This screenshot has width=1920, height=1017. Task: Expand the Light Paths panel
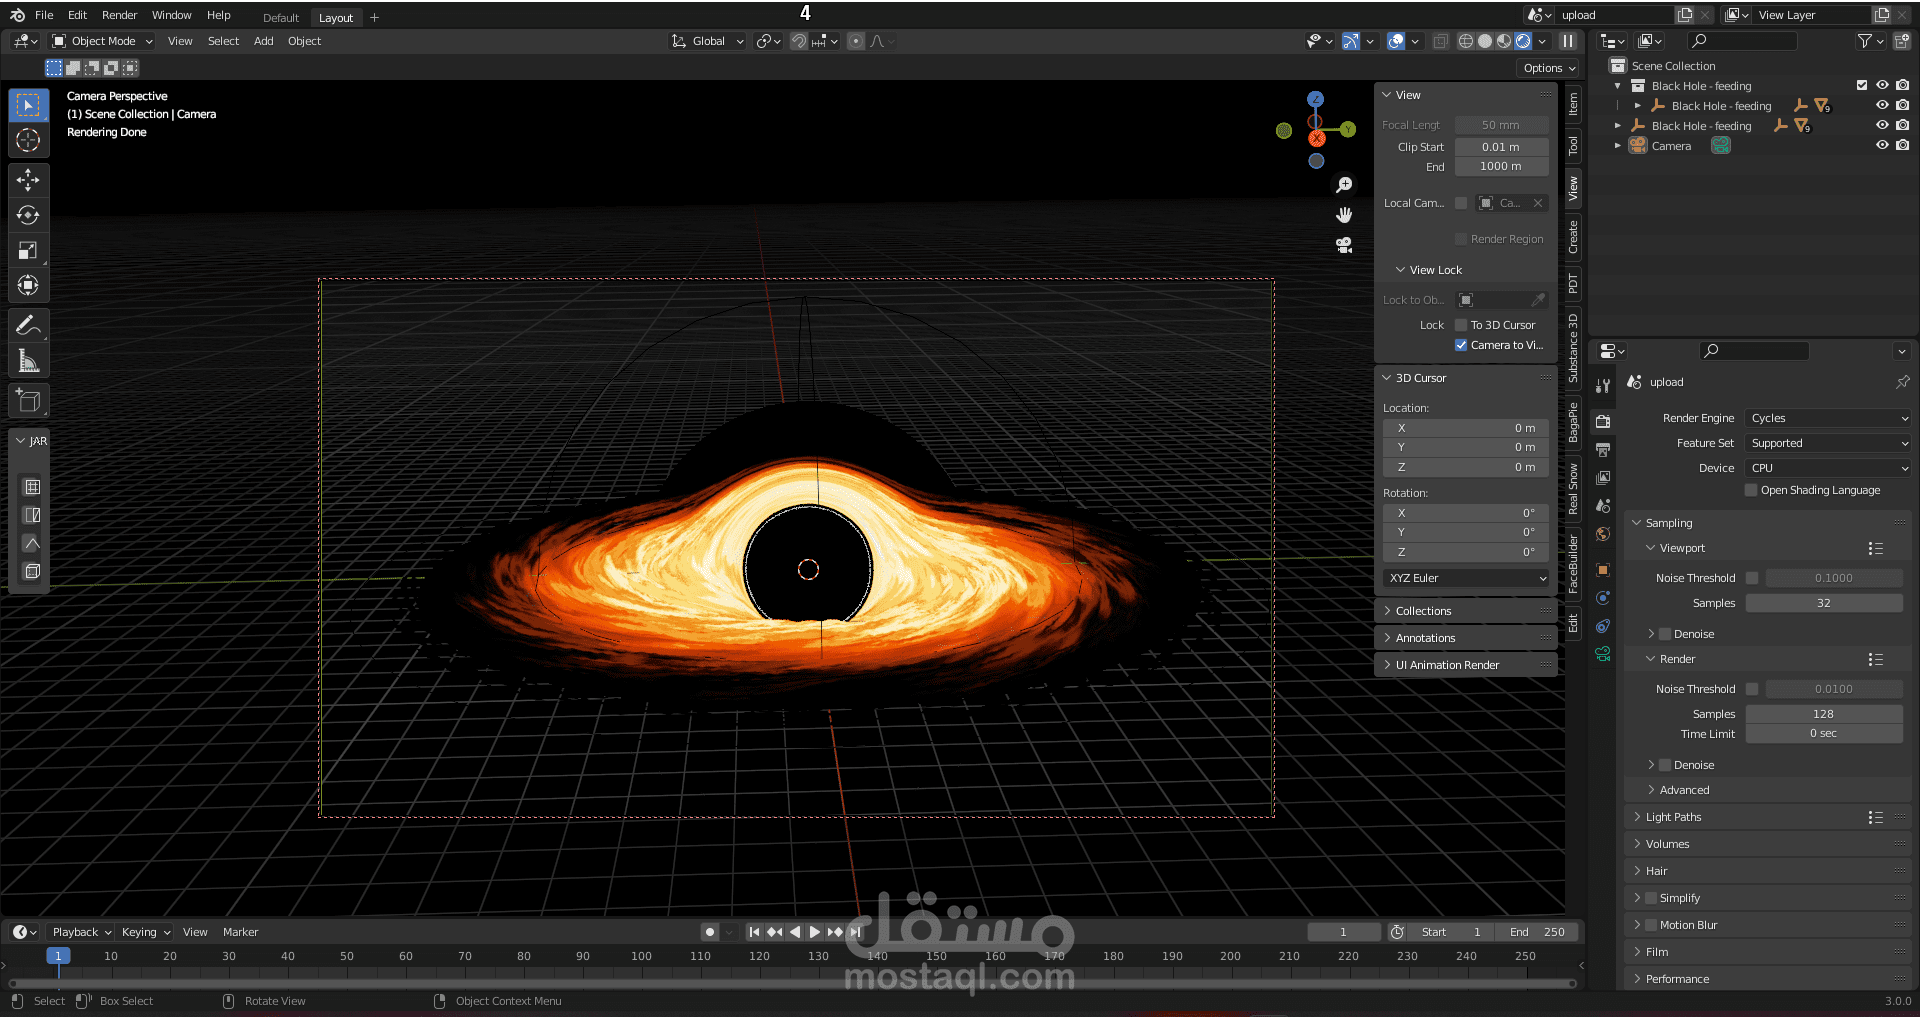point(1673,817)
